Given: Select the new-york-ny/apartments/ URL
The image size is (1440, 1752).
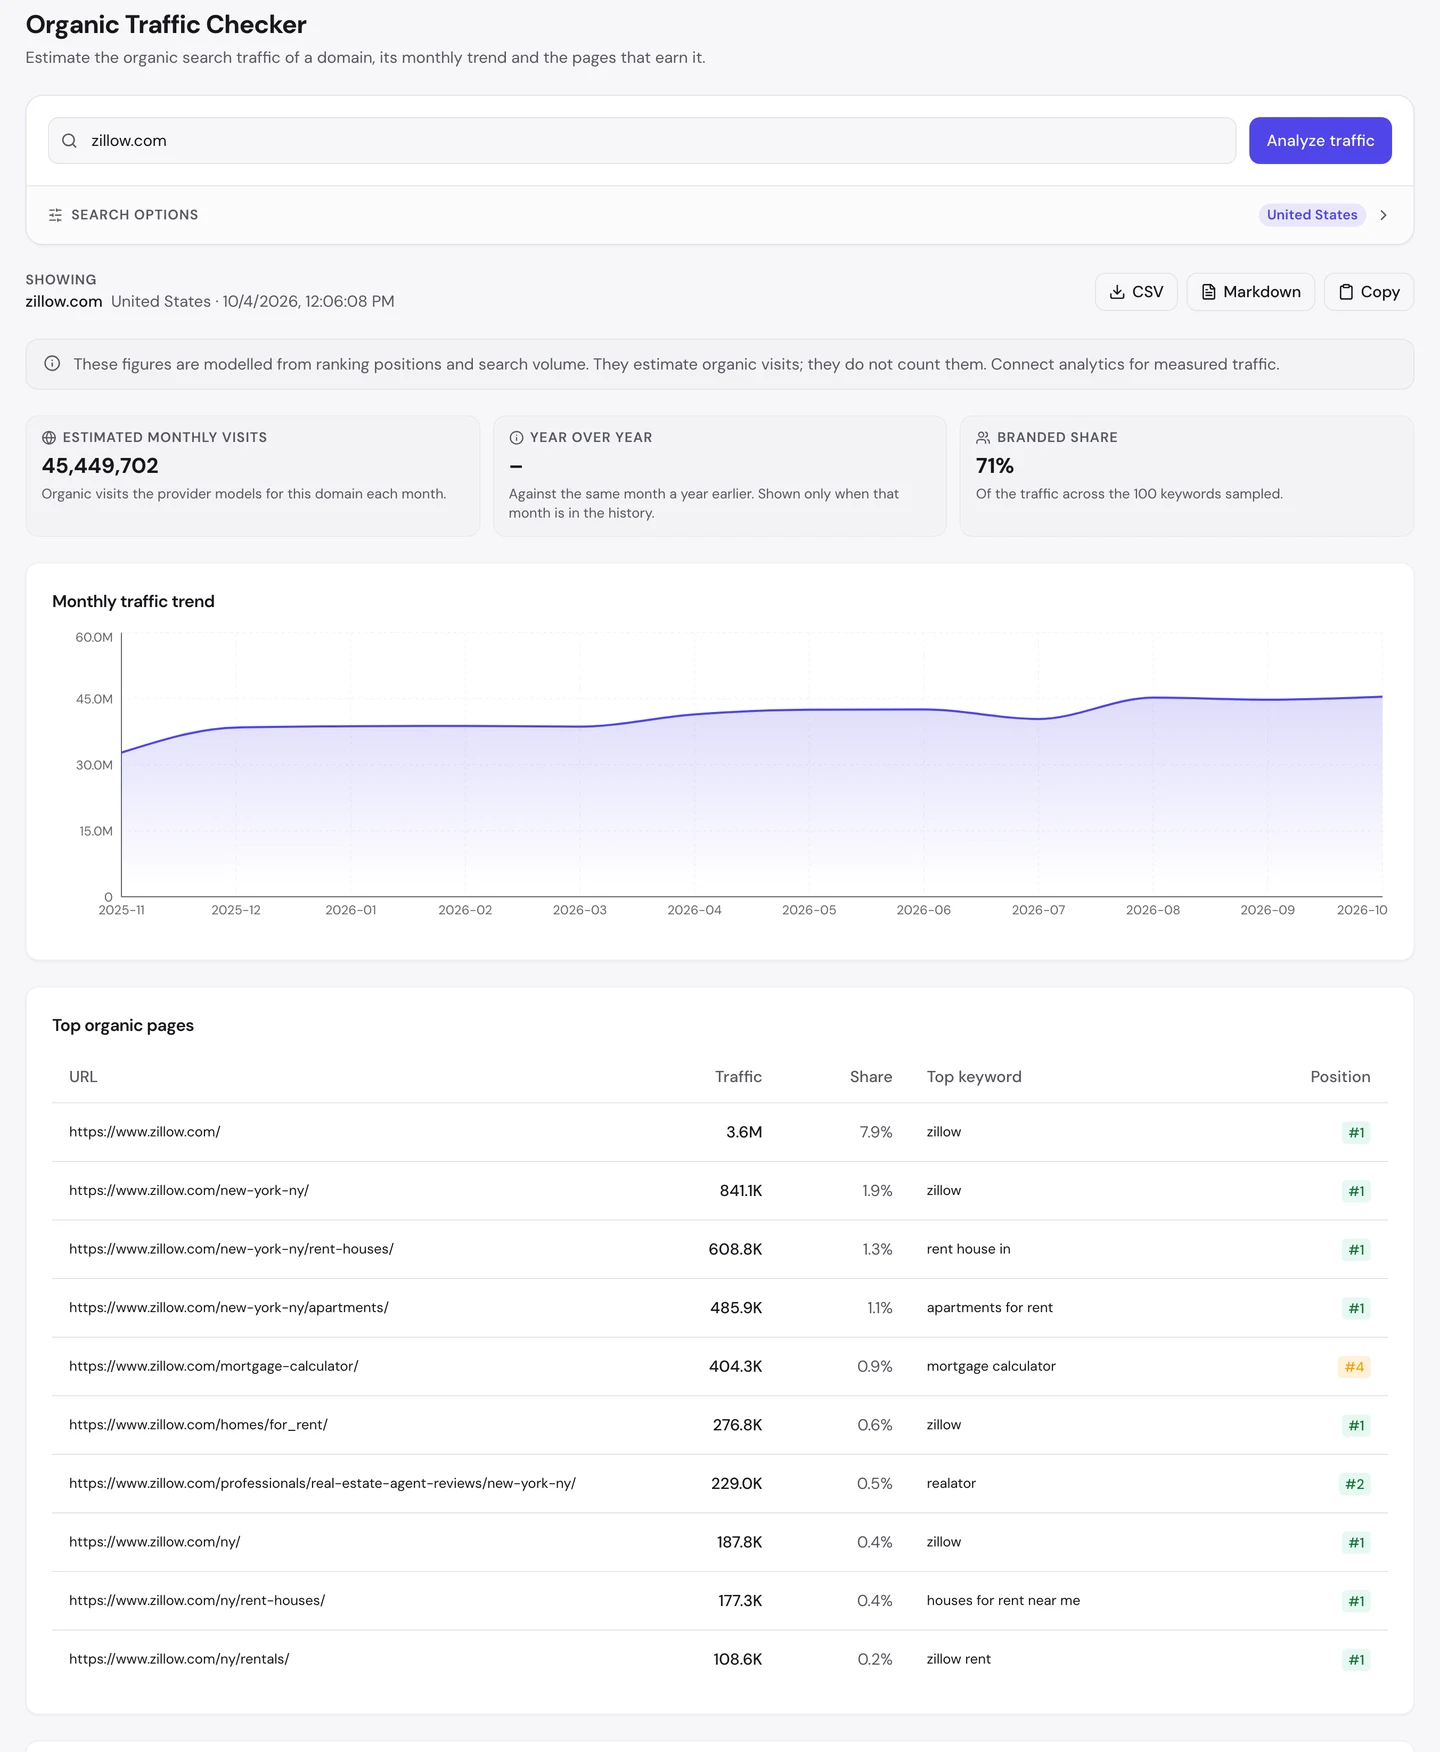Looking at the screenshot, I should [x=229, y=1308].
